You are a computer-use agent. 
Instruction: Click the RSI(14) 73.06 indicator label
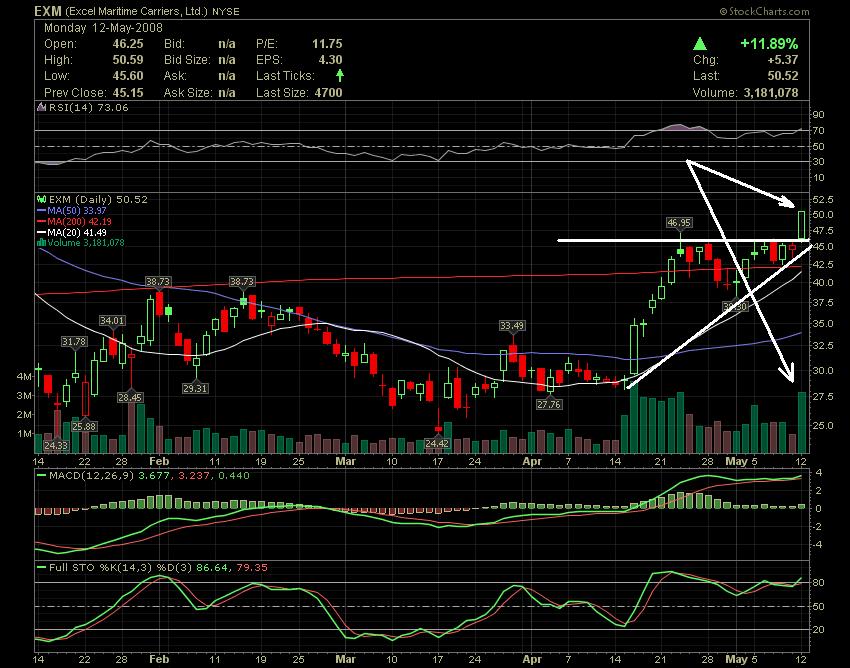pyautogui.click(x=88, y=107)
